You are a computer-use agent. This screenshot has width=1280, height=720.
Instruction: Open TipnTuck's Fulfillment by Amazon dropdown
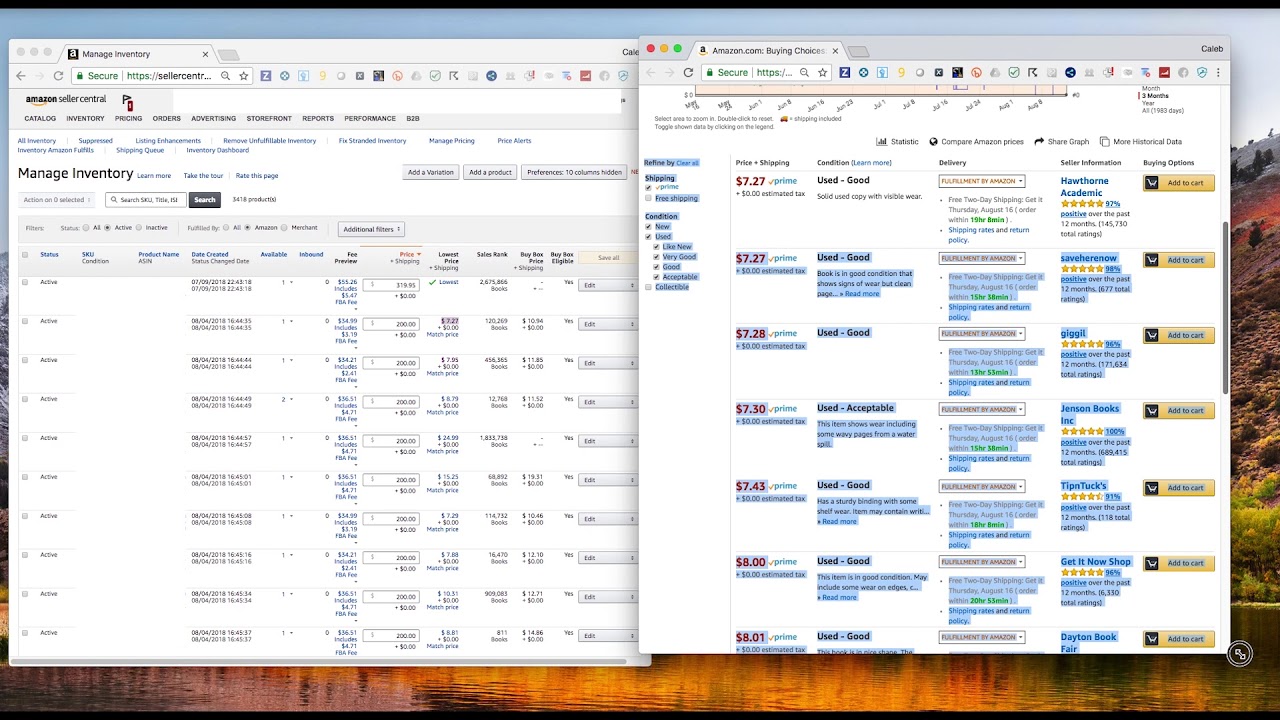point(982,486)
